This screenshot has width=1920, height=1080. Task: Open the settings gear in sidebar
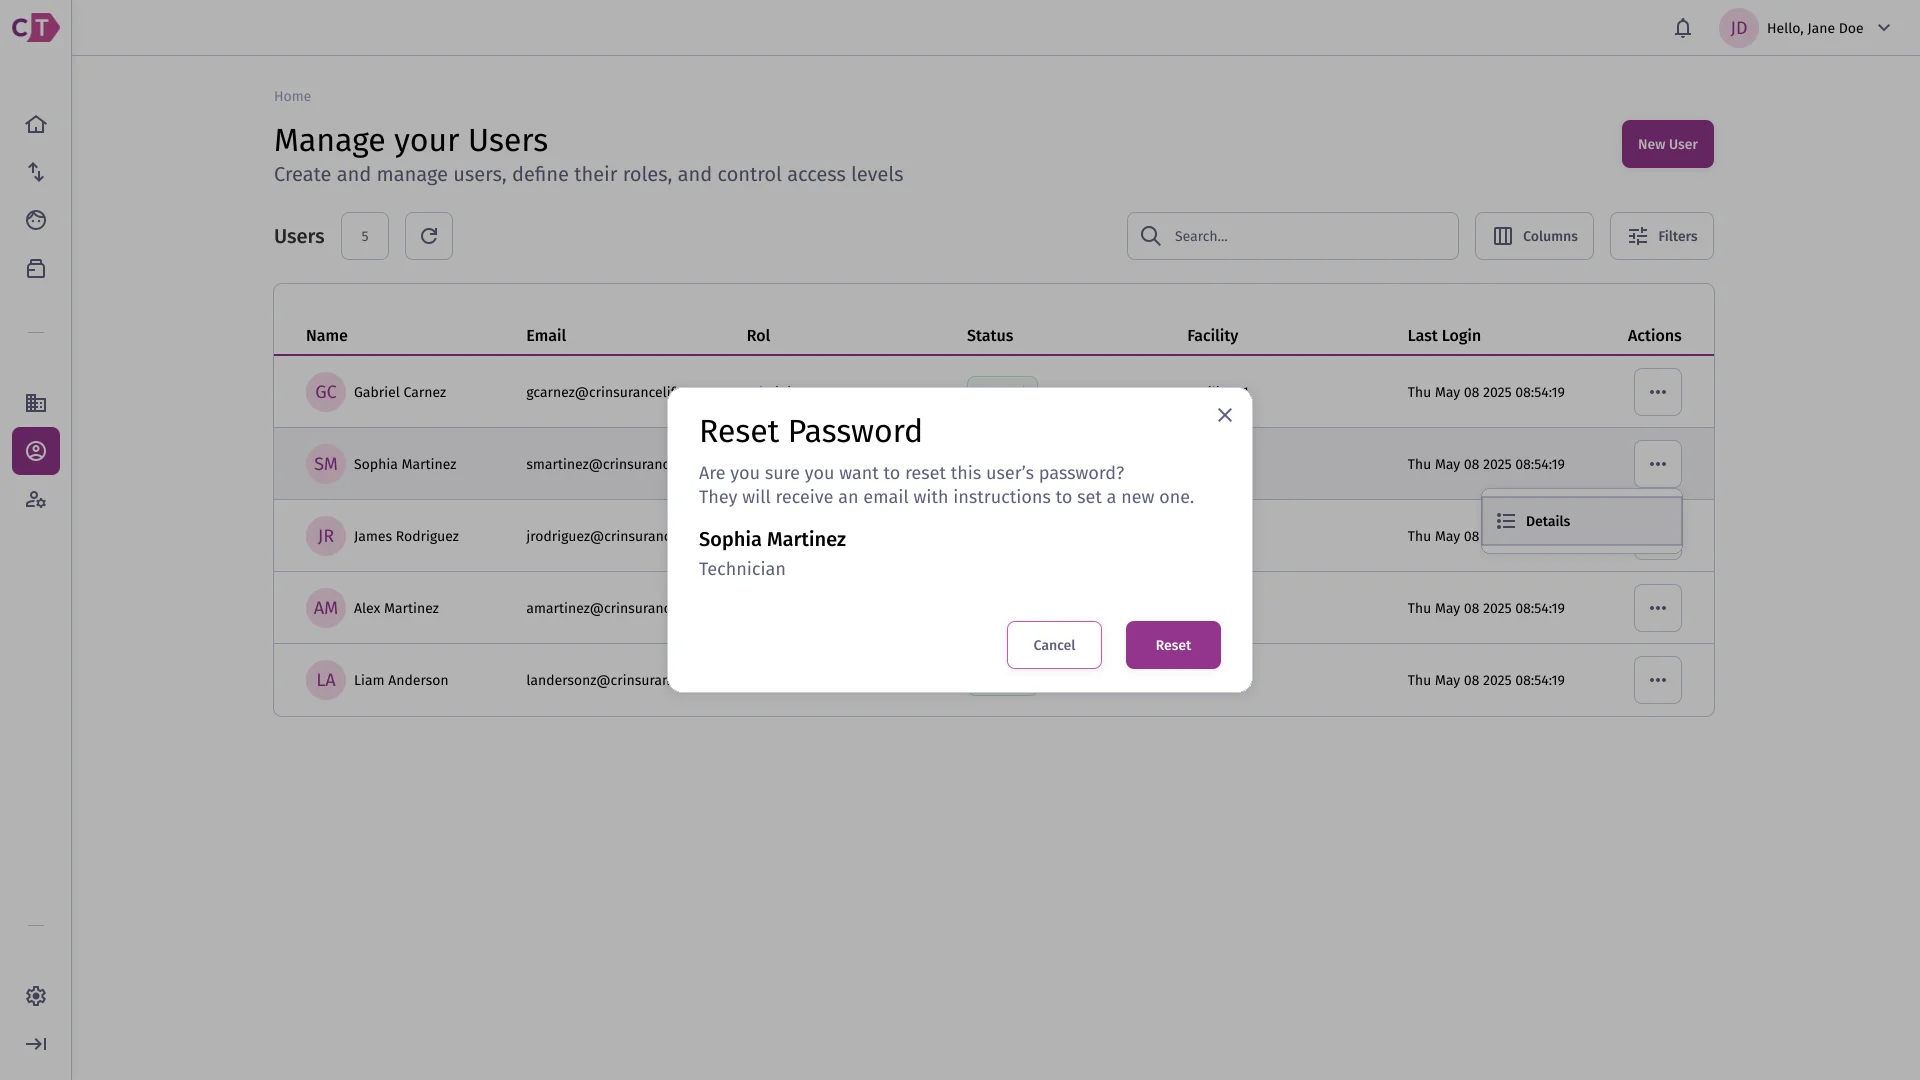36,996
